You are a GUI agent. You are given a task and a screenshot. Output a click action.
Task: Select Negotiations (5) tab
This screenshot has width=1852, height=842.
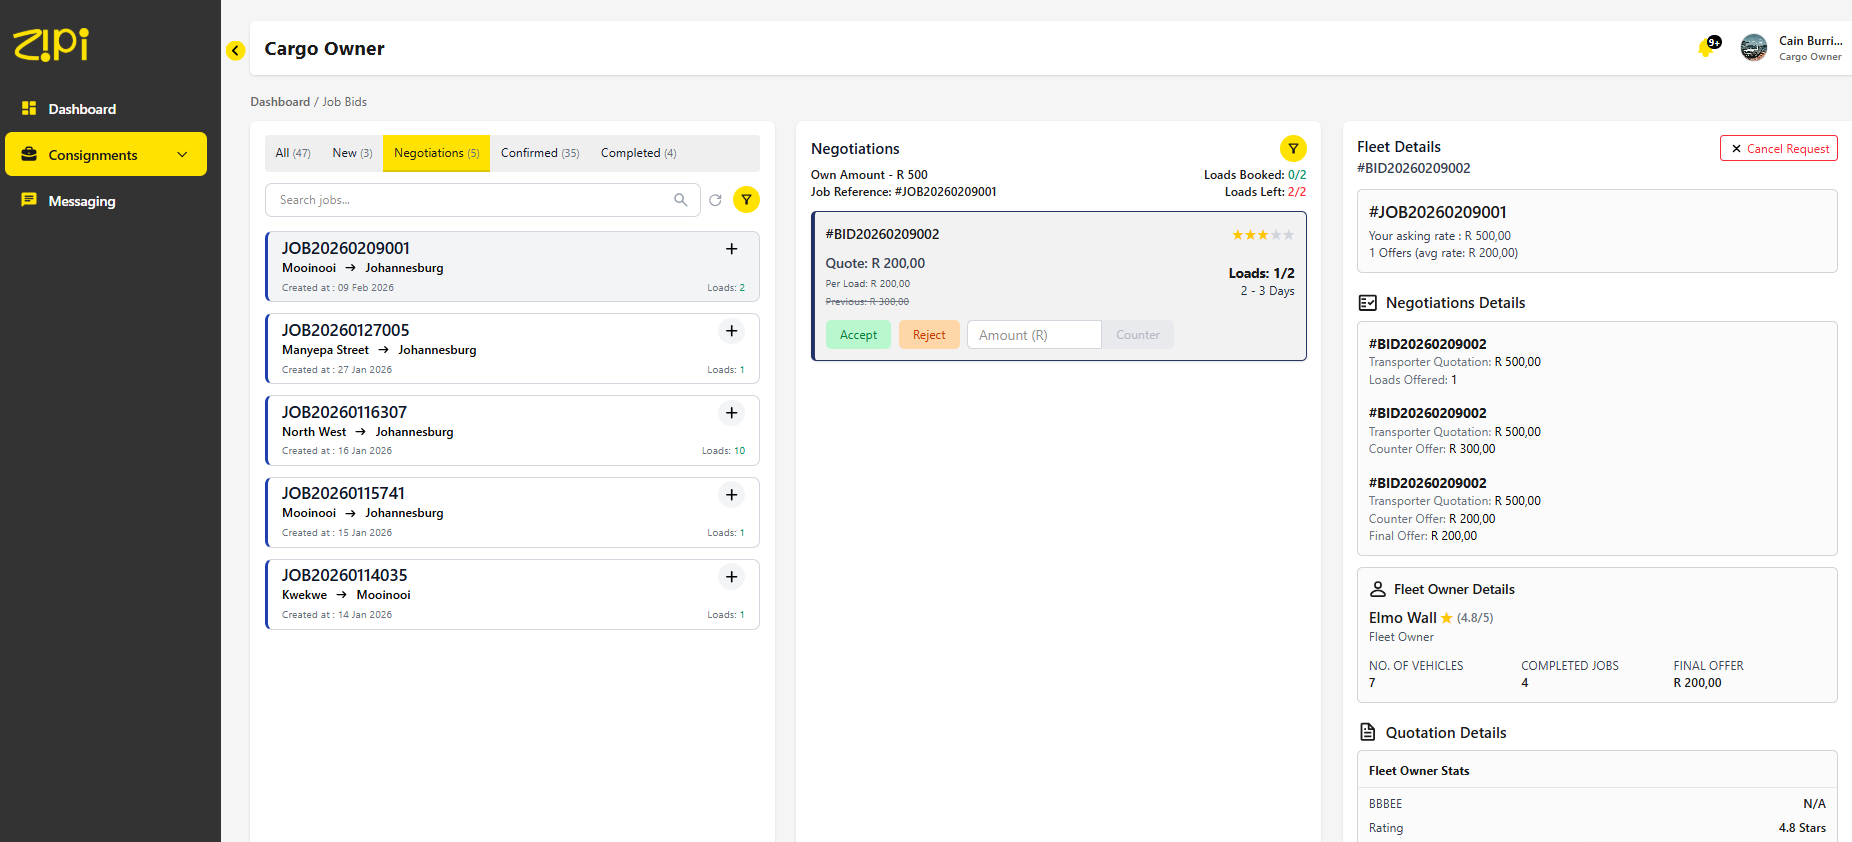click(436, 153)
